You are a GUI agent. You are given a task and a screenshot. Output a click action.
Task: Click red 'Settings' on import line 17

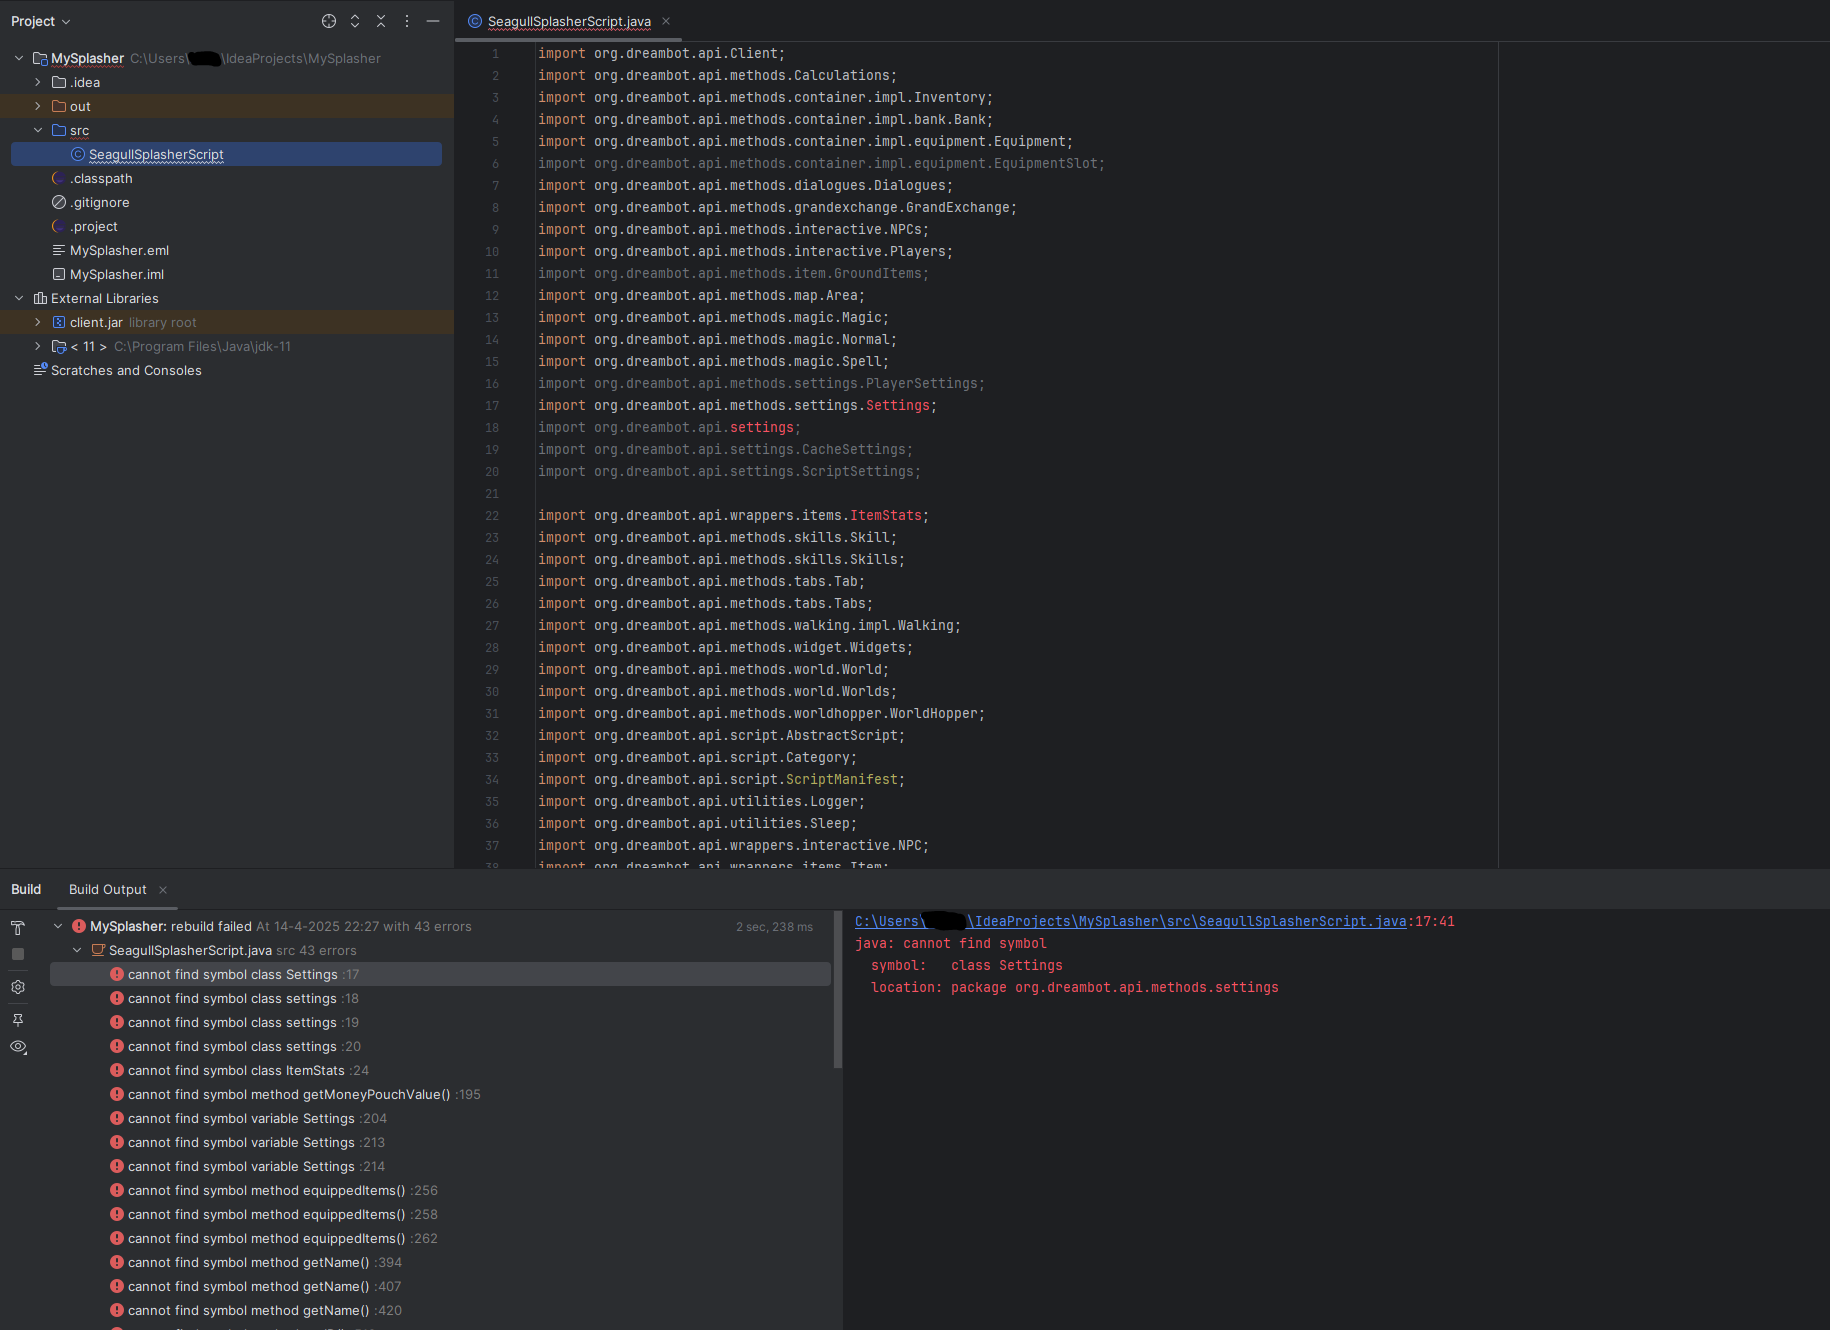pos(898,405)
